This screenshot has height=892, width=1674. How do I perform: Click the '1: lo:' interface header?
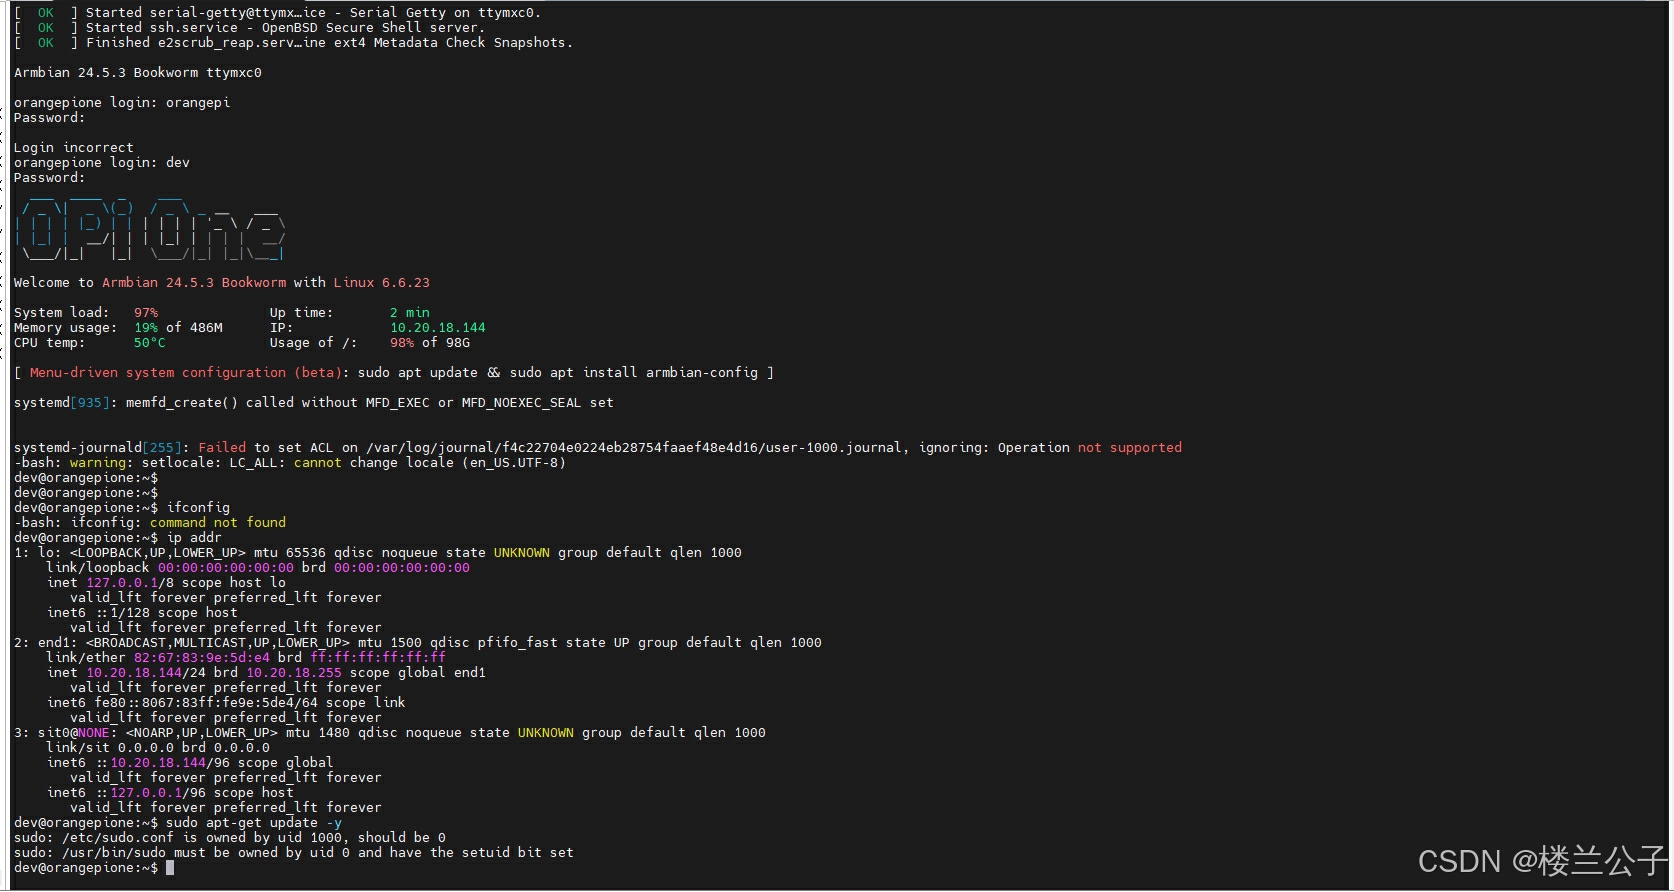pos(38,553)
